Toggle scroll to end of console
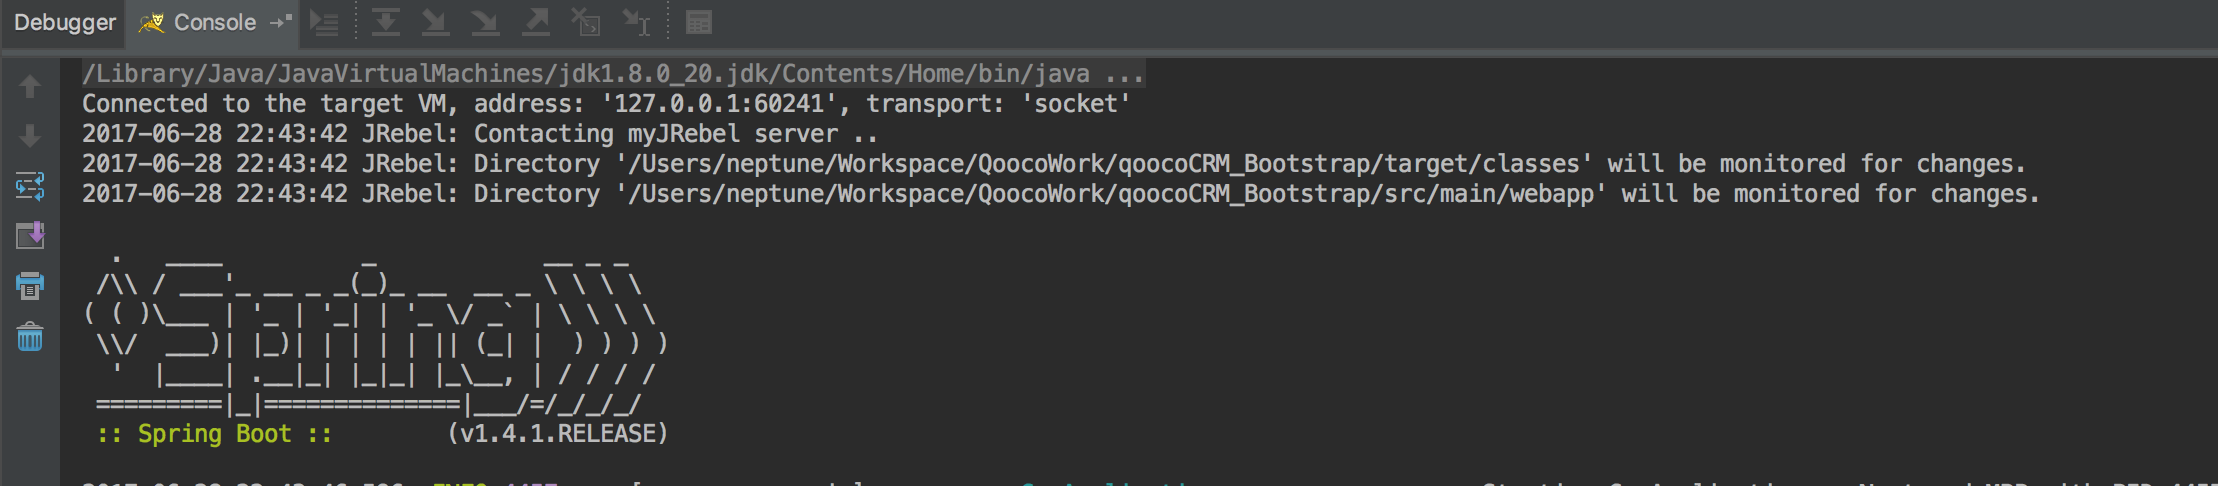2218x486 pixels. 30,236
